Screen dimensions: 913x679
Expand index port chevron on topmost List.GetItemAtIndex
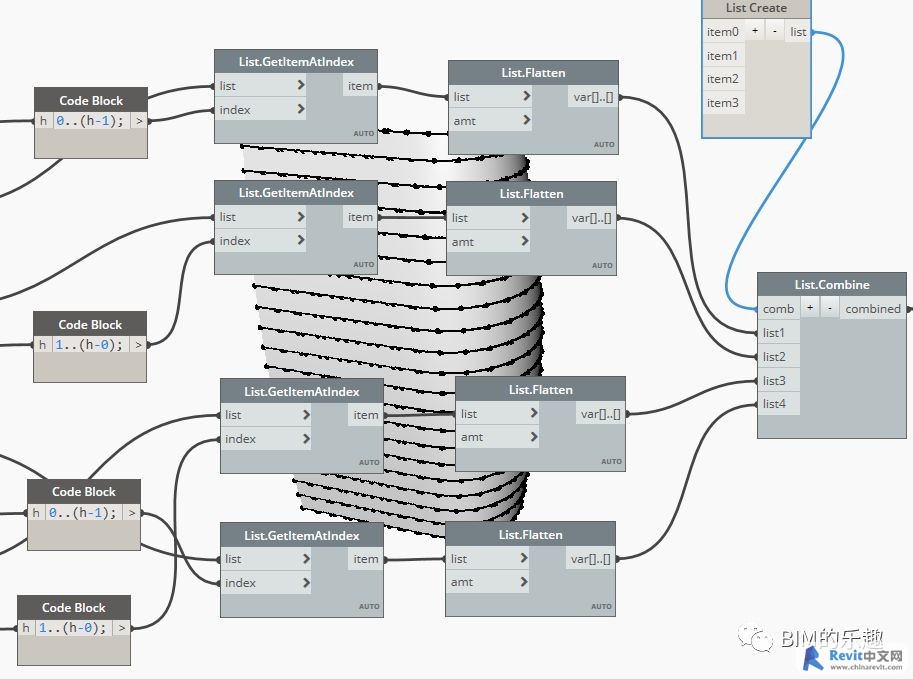point(301,110)
